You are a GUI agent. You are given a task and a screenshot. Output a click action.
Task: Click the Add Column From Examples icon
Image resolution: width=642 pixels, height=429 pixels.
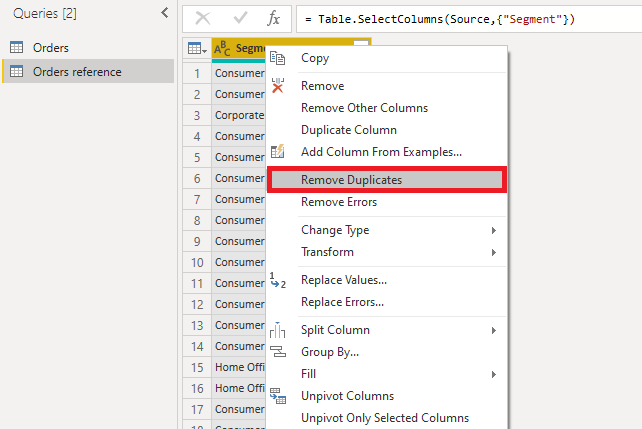[x=278, y=152]
